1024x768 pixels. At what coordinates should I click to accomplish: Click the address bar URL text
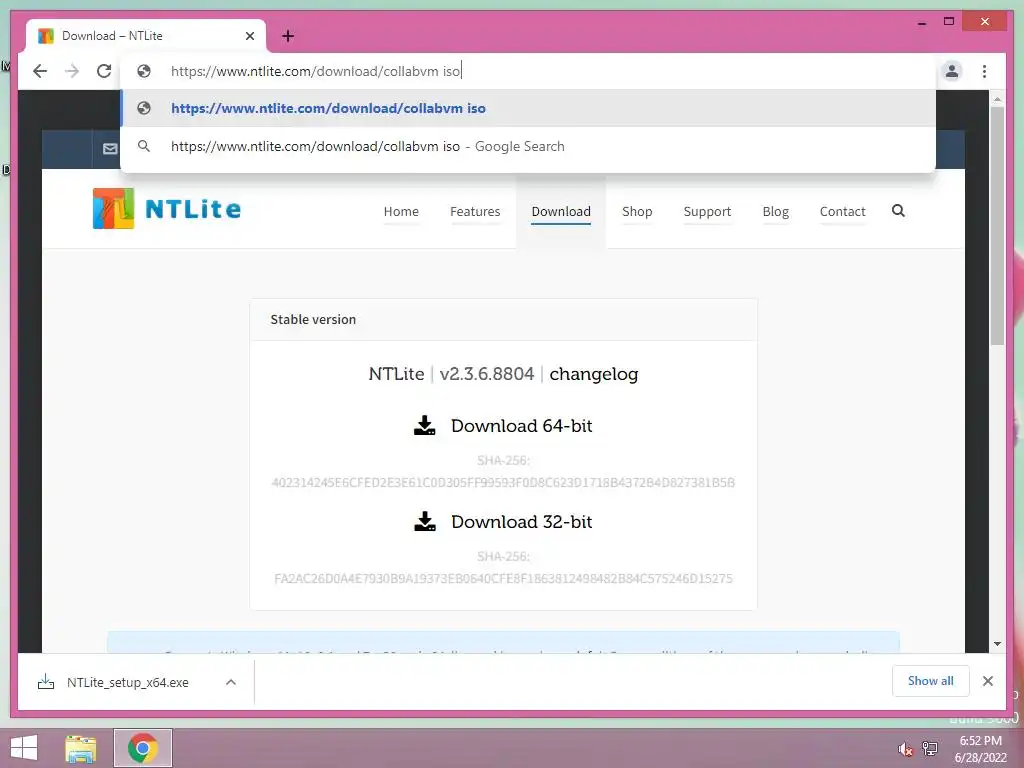point(316,71)
